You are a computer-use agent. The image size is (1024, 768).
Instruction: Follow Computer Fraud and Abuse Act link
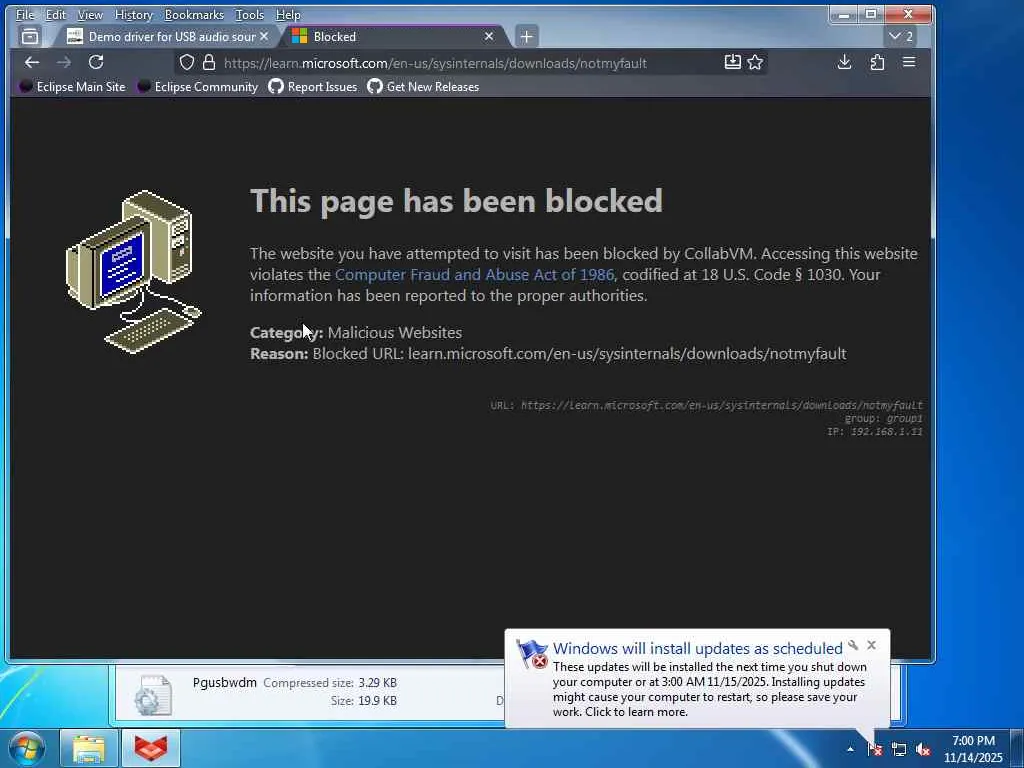pos(474,275)
